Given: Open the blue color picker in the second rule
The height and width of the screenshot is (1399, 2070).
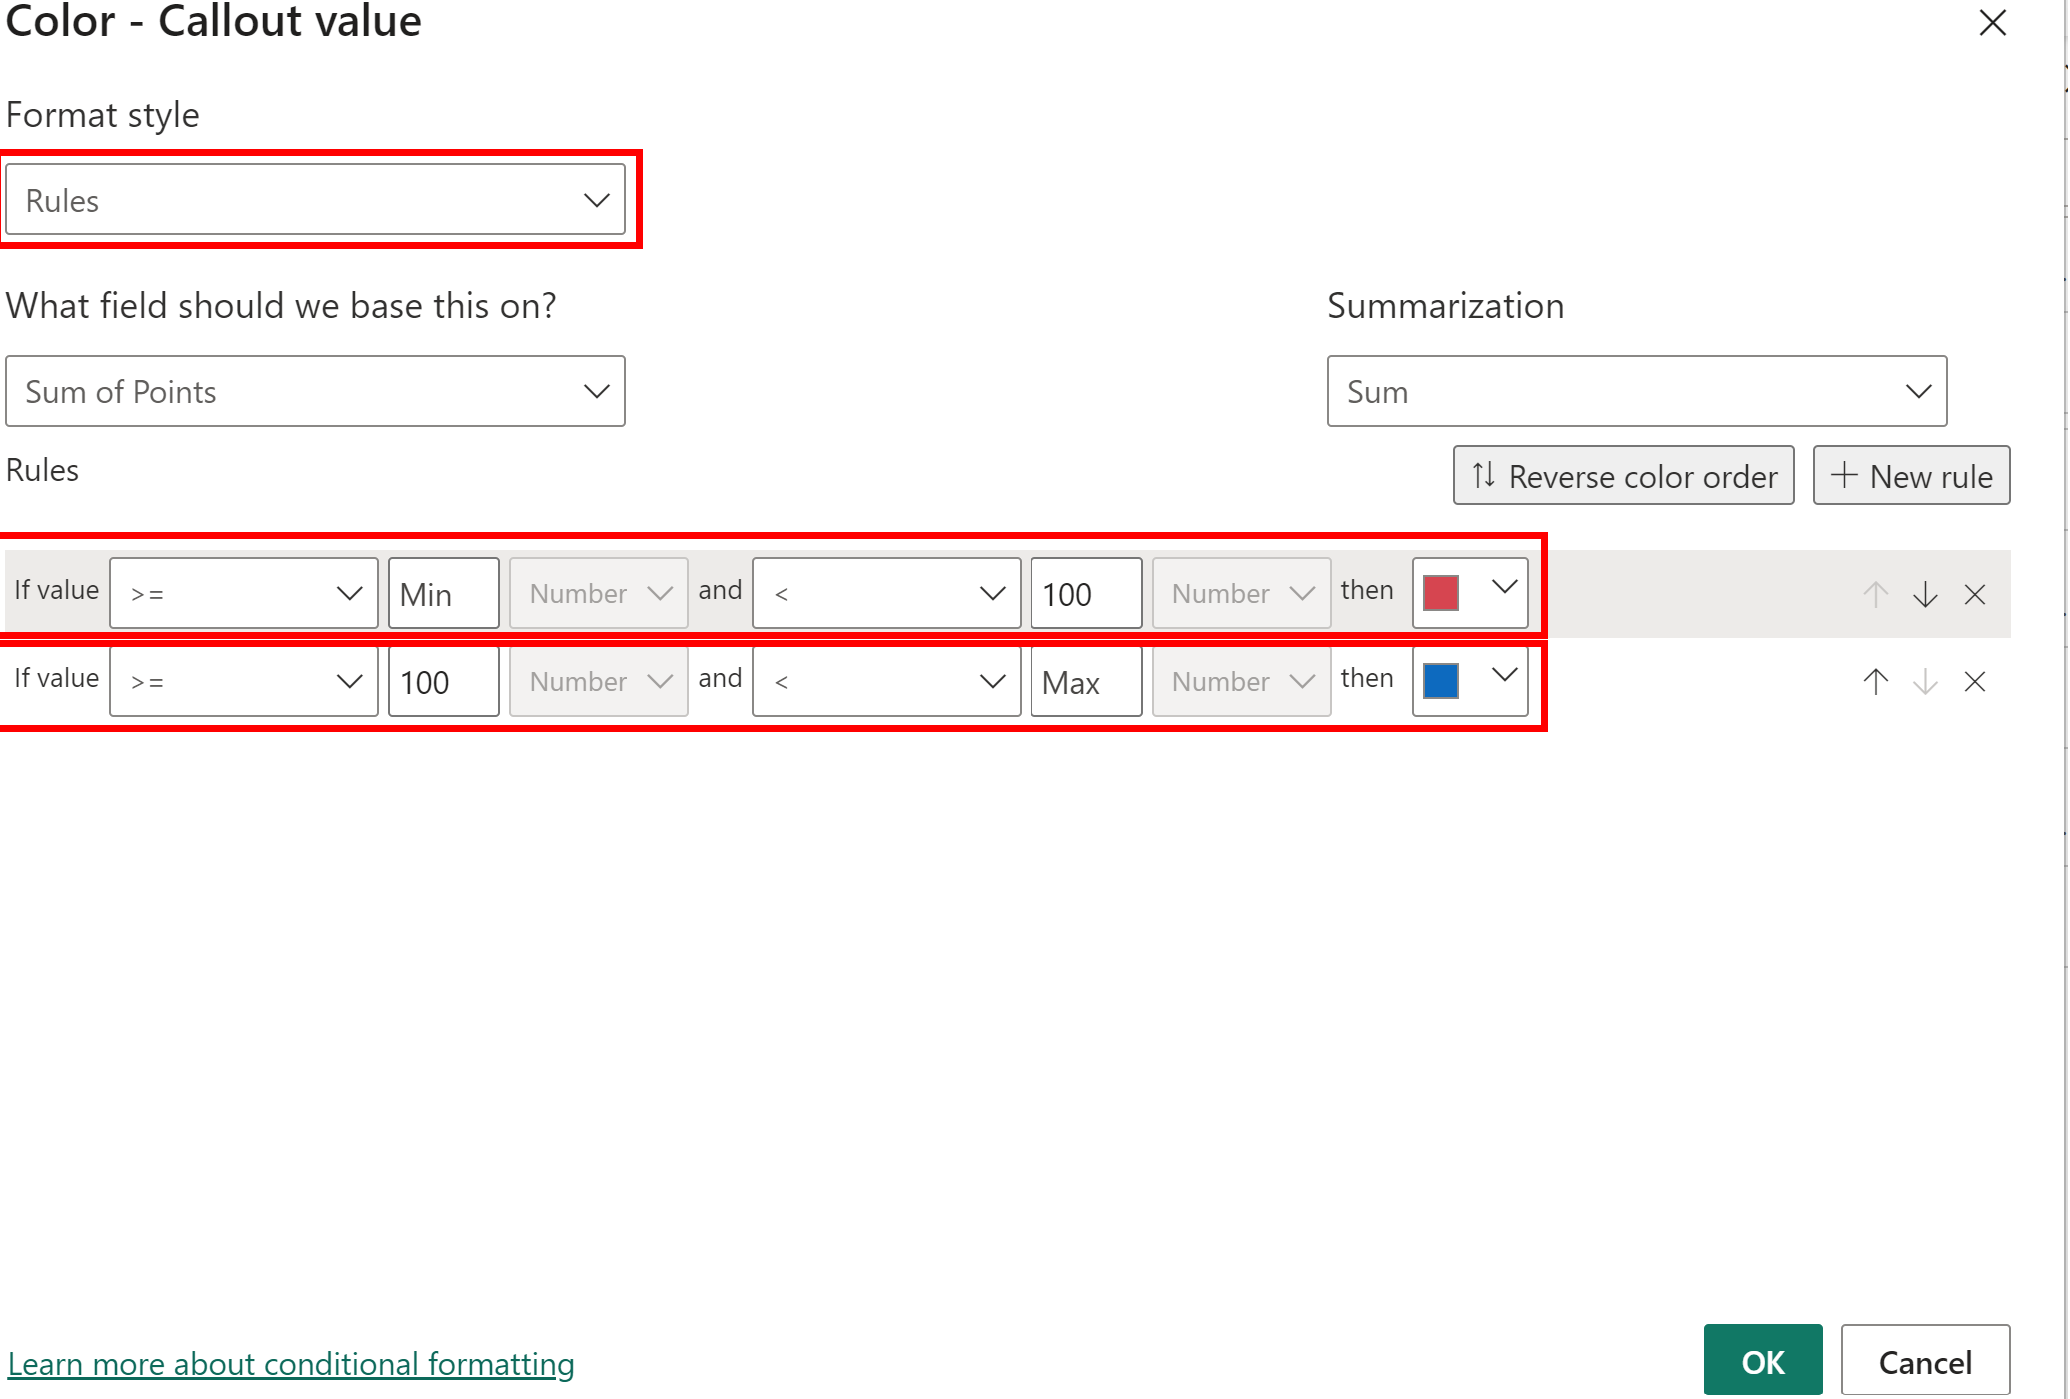Looking at the screenshot, I should (x=1470, y=679).
